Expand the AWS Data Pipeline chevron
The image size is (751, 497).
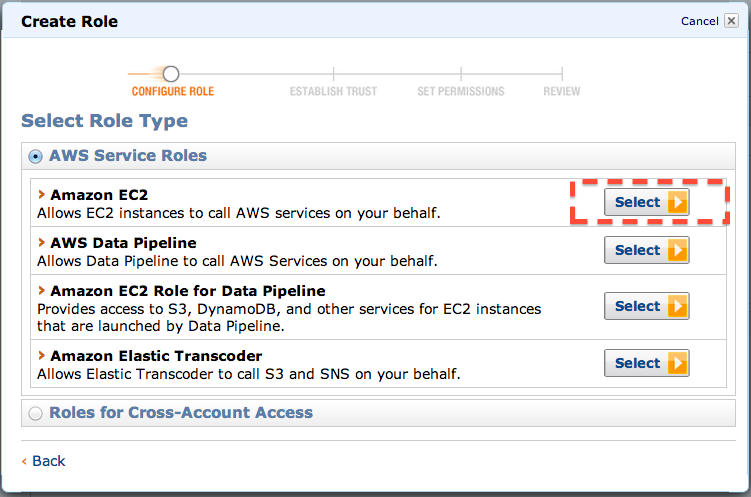[42, 242]
